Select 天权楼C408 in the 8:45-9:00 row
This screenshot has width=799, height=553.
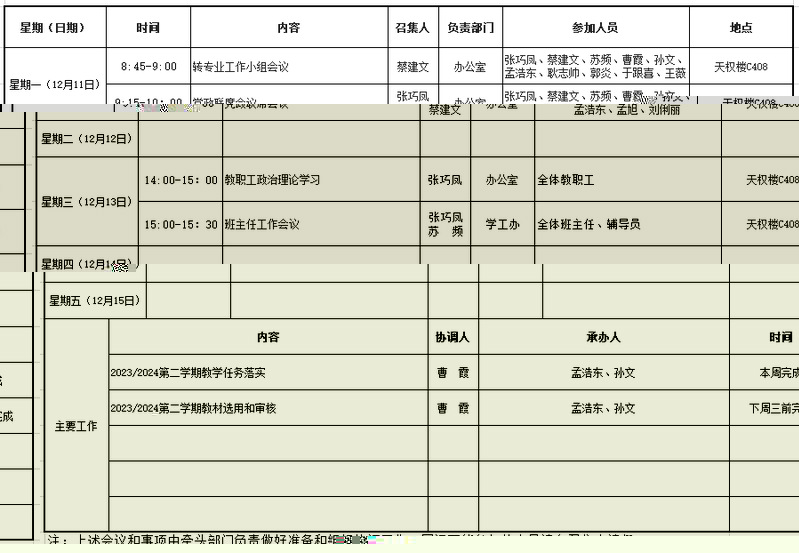(x=741, y=66)
